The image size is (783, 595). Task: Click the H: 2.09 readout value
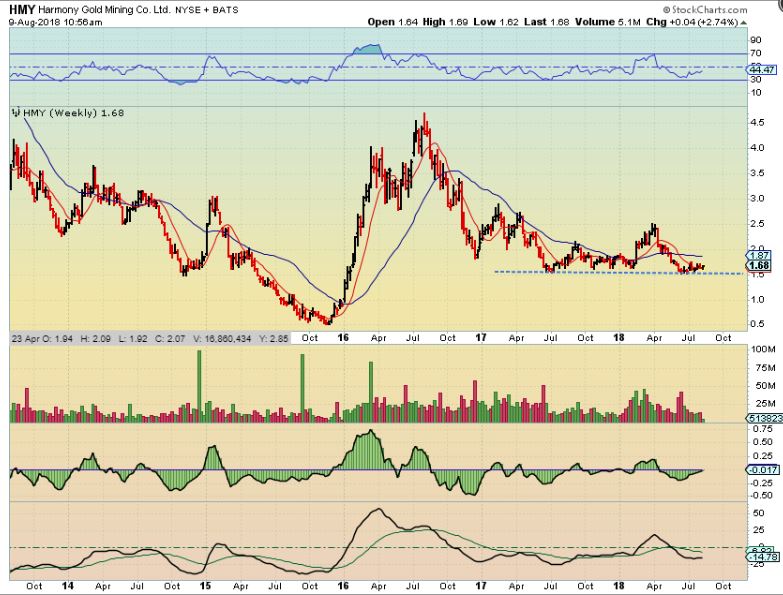pyautogui.click(x=95, y=338)
